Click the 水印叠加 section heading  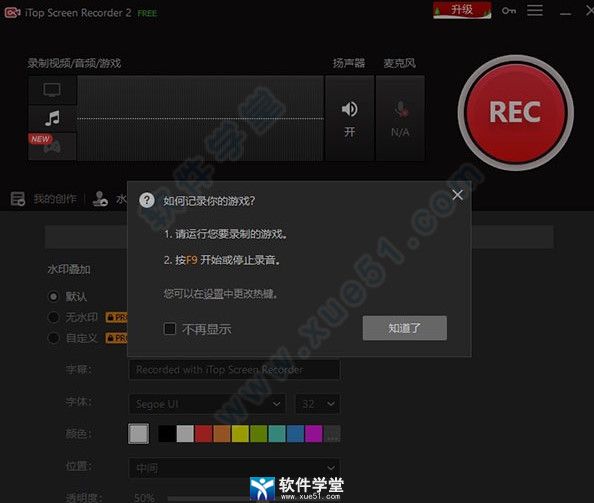tap(69, 269)
